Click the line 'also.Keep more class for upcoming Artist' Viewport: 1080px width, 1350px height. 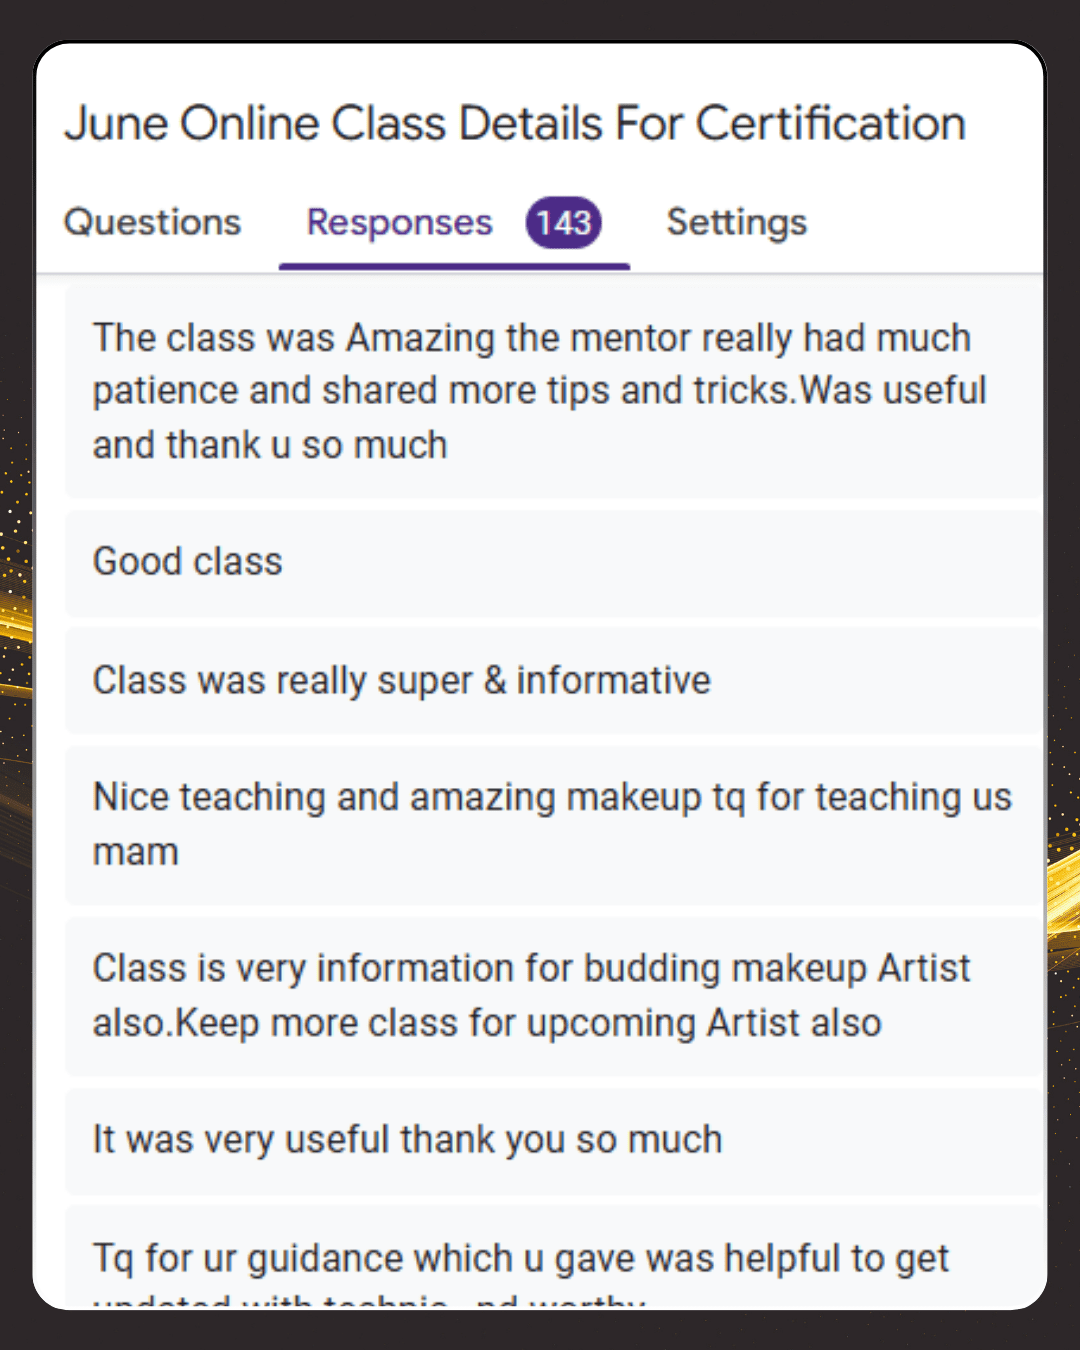tap(487, 1023)
